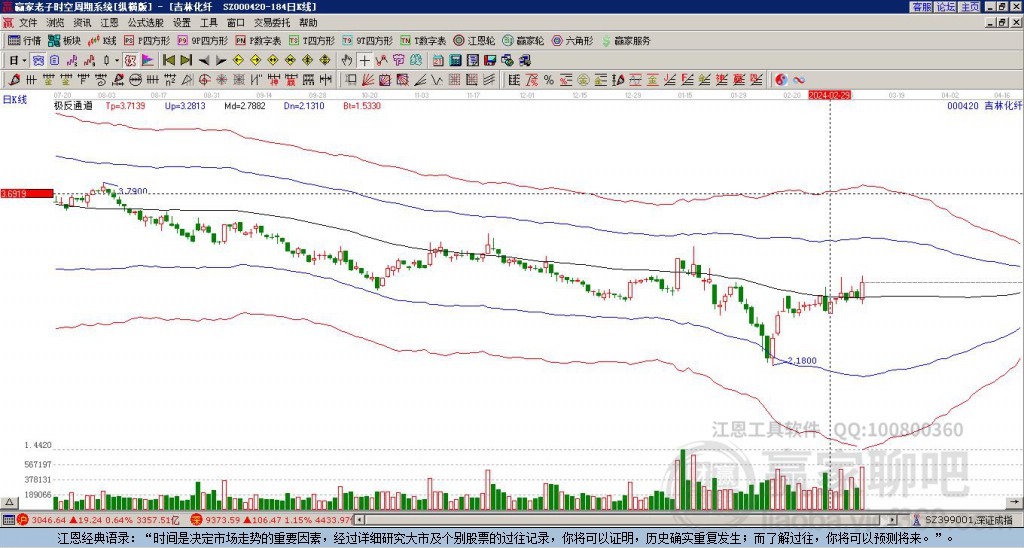The image size is (1024, 548).
Task: Jump to last bar with green skip-forward icon
Action: pyautogui.click(x=186, y=61)
